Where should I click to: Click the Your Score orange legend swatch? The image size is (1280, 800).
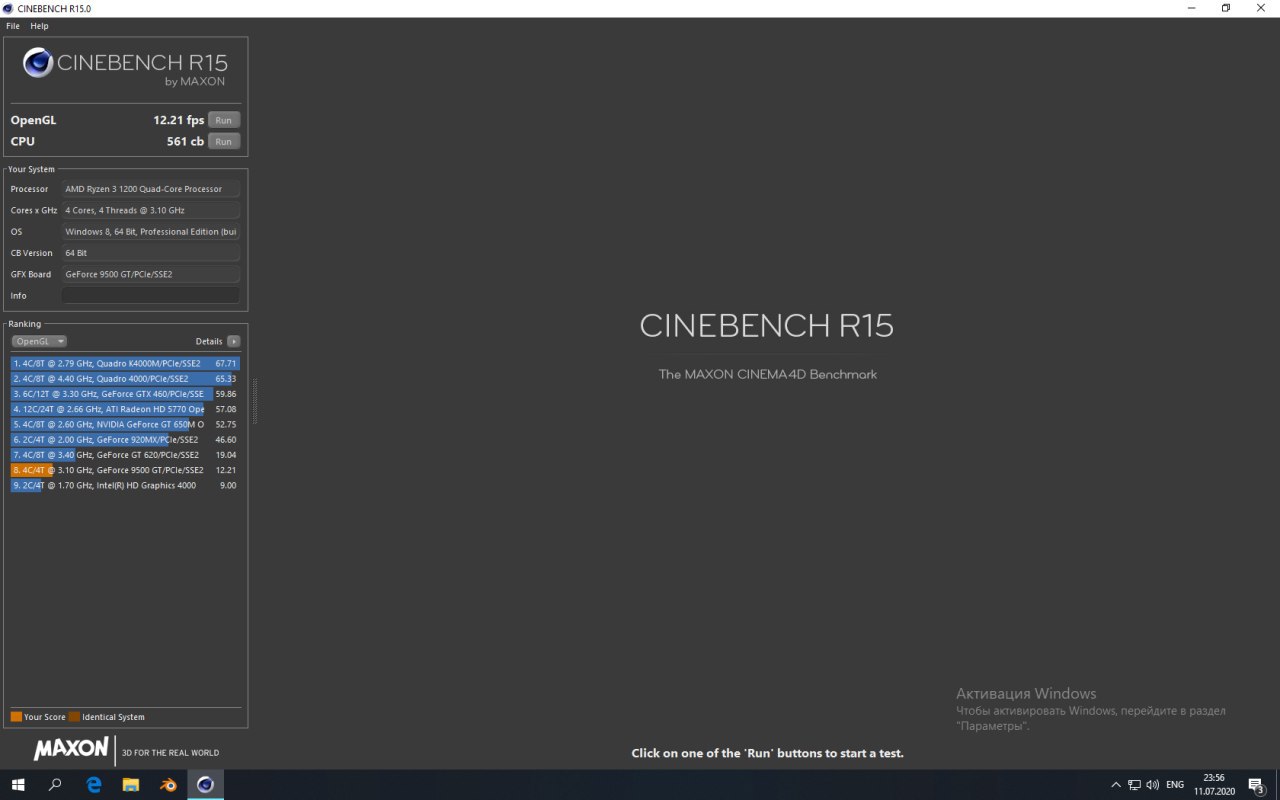point(16,717)
